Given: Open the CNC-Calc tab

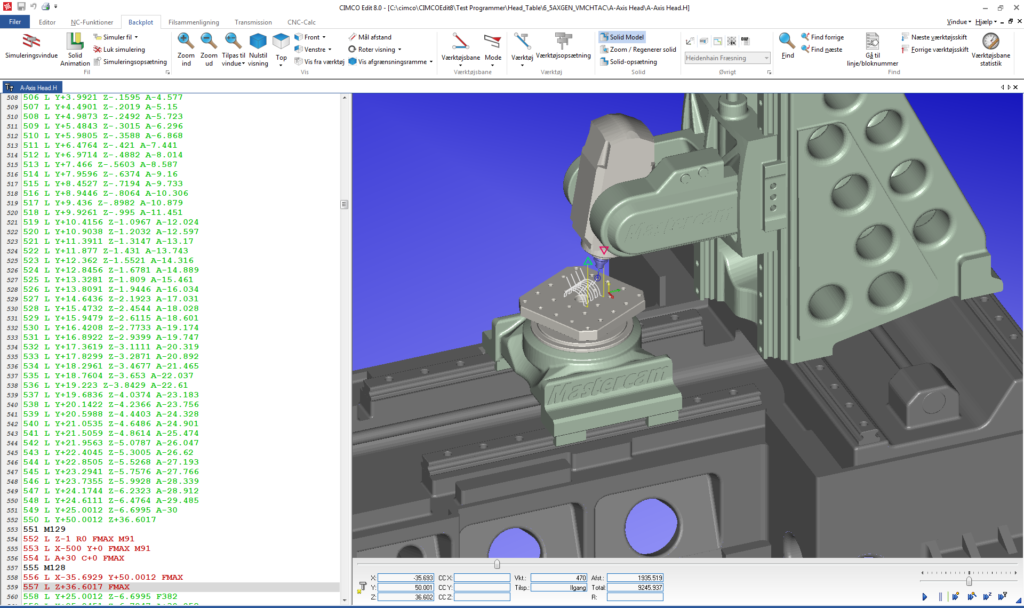Looking at the screenshot, I should [x=301, y=22].
